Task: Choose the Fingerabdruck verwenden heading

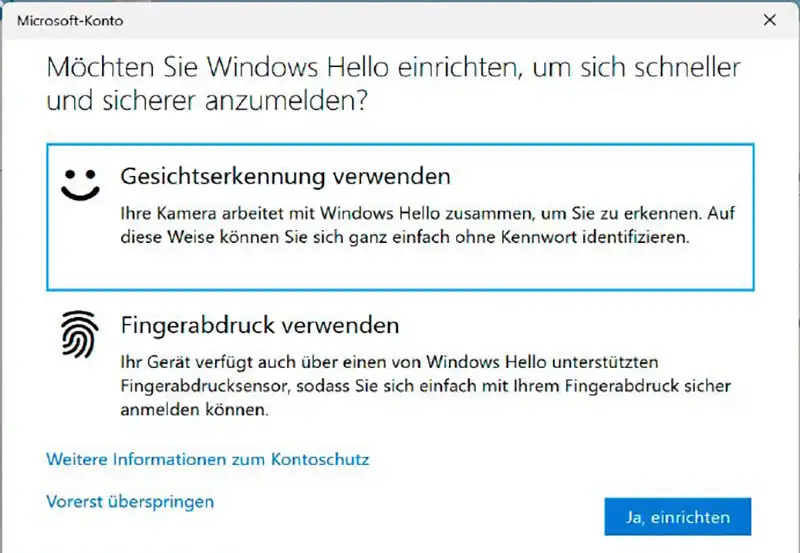Action: pyautogui.click(x=260, y=325)
